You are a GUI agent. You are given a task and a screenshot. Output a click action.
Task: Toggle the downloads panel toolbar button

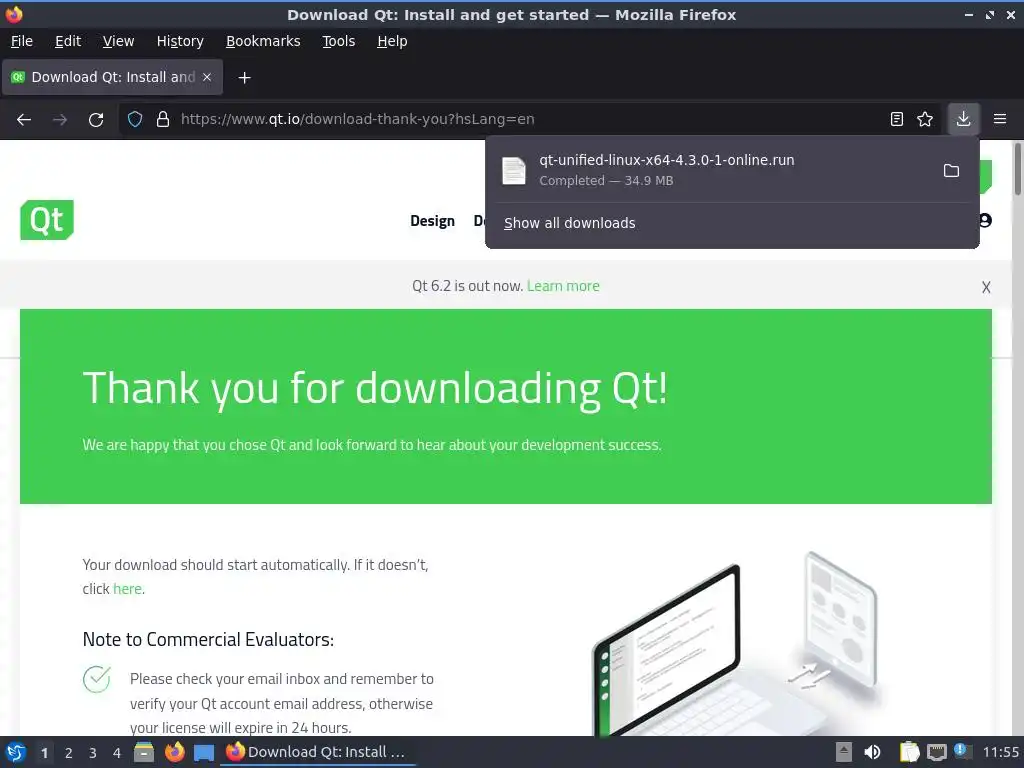(963, 119)
